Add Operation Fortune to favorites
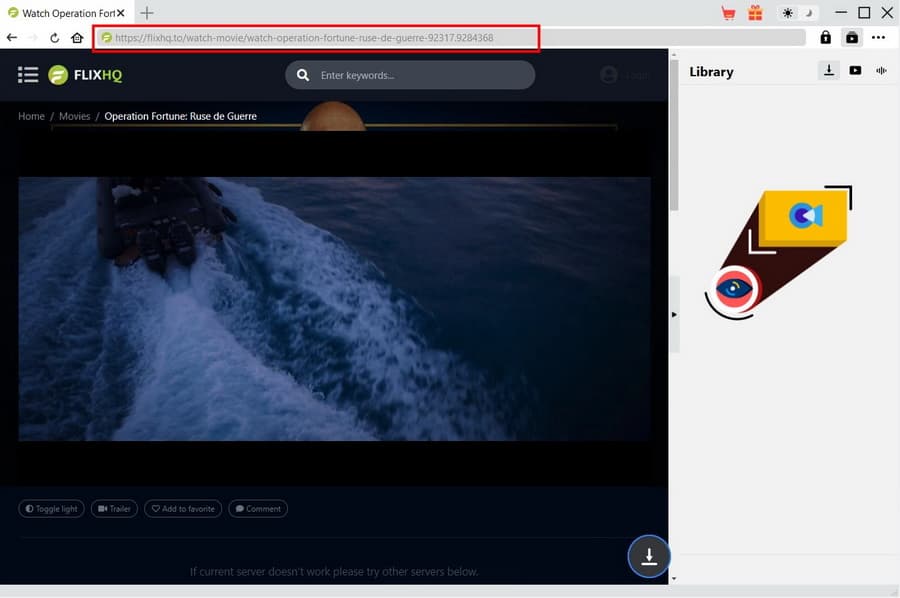The height and width of the screenshot is (598, 900). click(183, 508)
